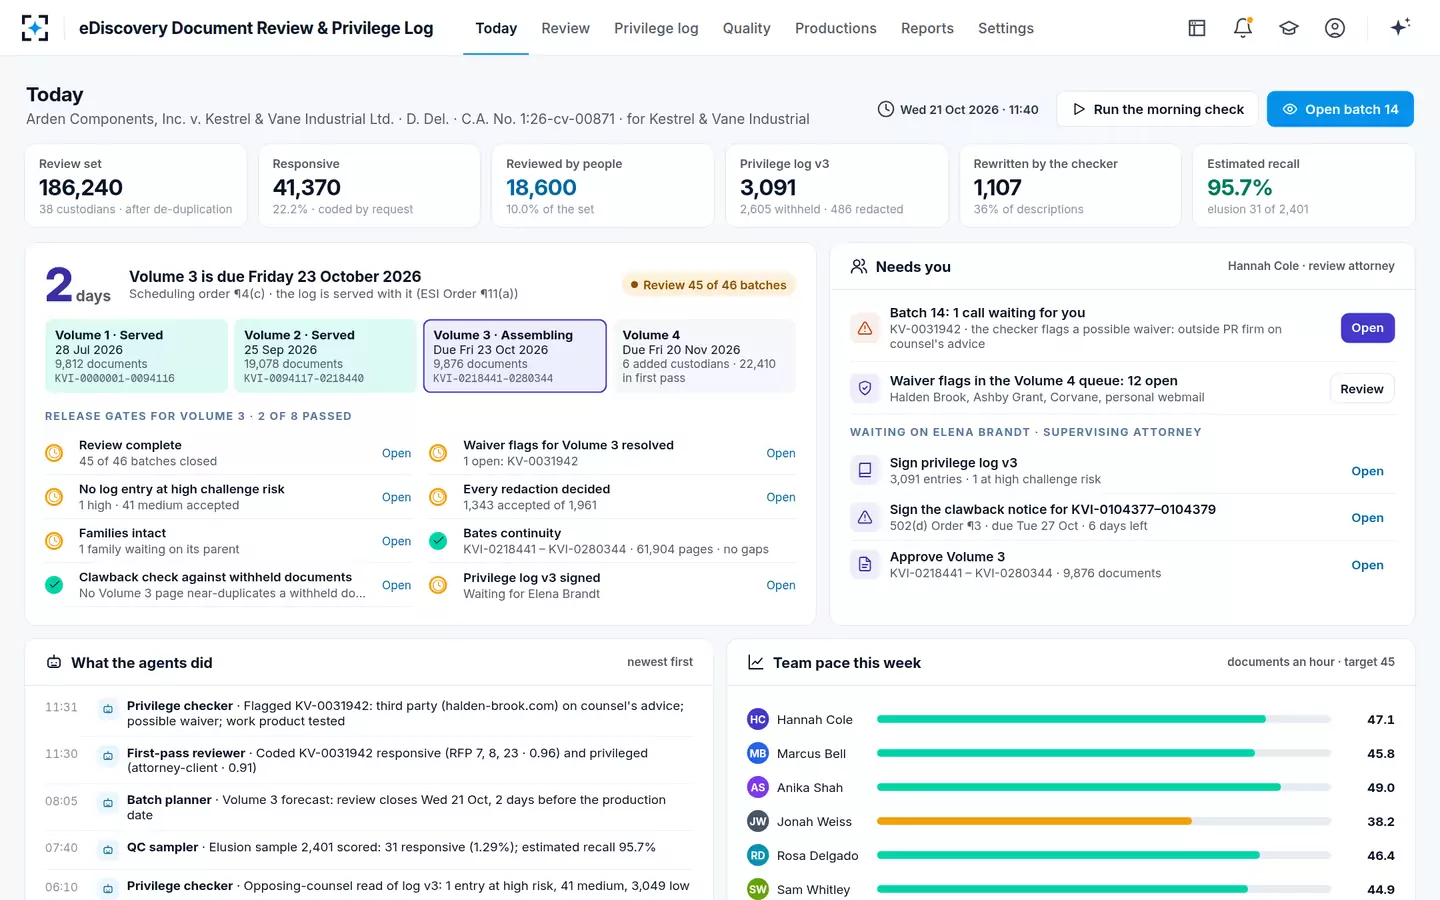This screenshot has height=900, width=1440.
Task: Open batch 14
Action: [x=1340, y=109]
